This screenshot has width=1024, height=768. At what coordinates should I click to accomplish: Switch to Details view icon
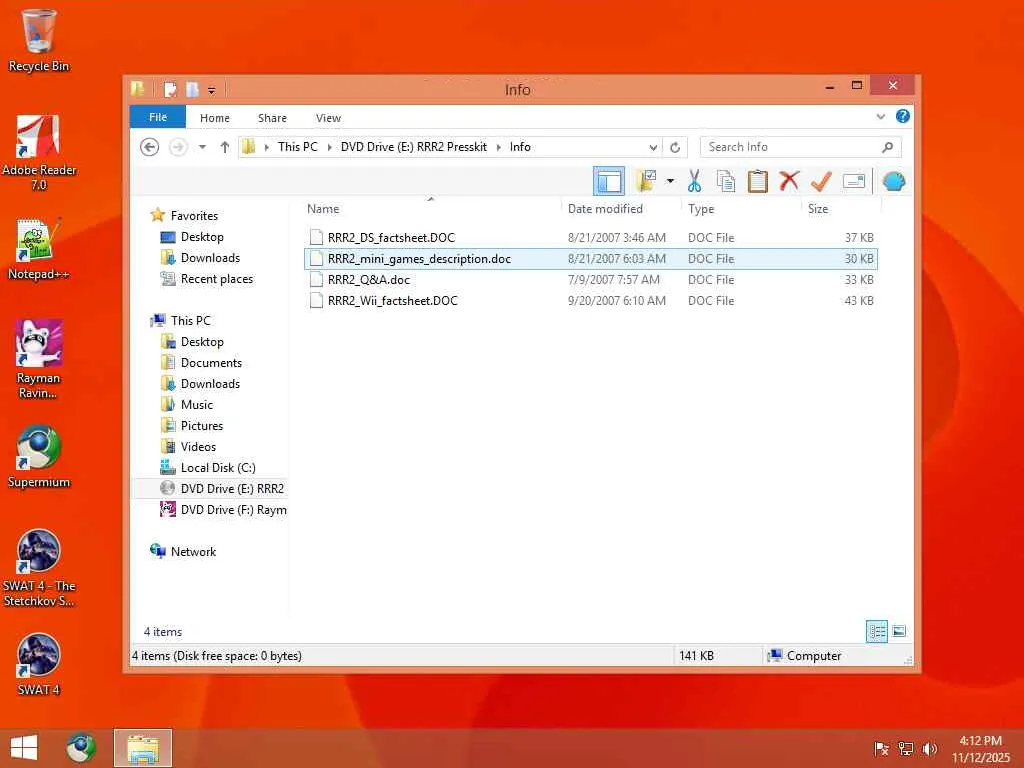pos(876,631)
